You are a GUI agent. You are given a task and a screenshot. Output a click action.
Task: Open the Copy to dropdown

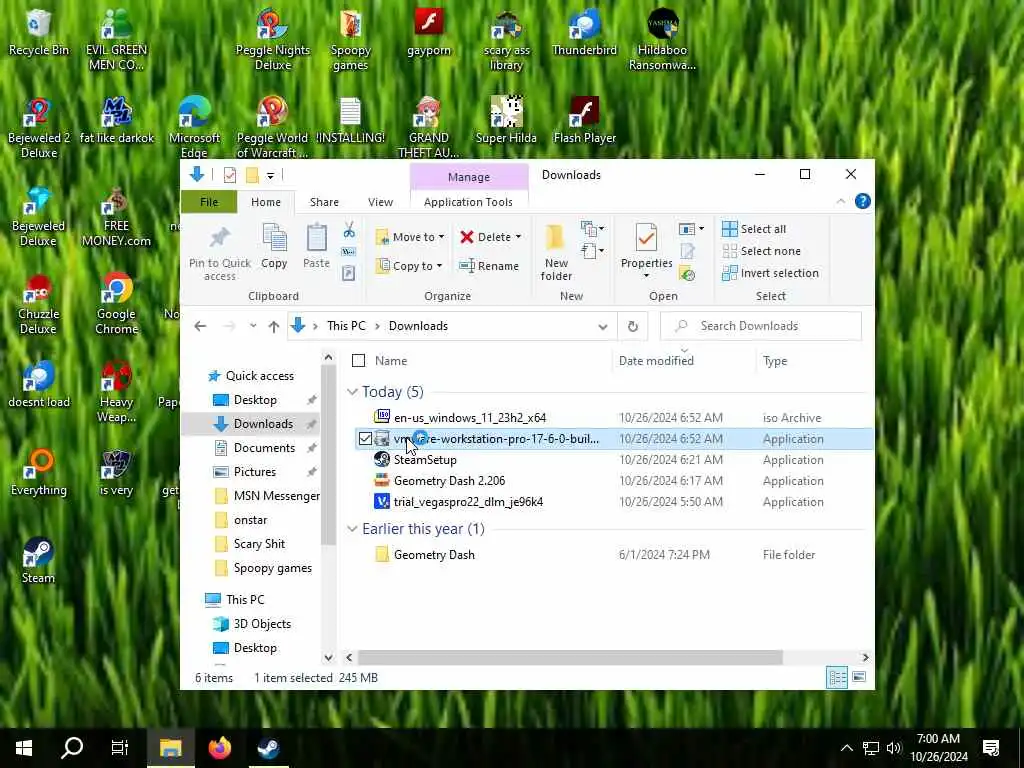(409, 266)
